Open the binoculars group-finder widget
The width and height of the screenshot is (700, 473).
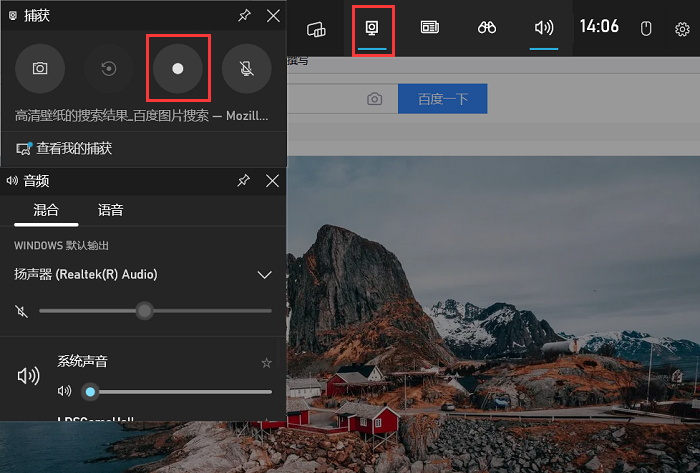click(487, 28)
